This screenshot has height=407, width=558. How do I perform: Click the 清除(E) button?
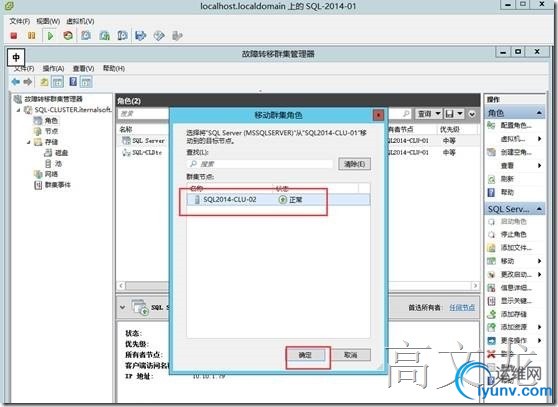[x=354, y=164]
